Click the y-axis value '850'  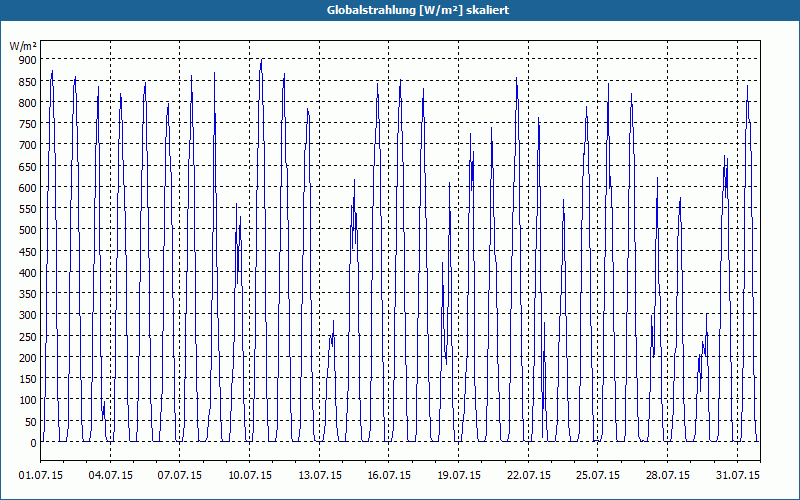tap(27, 82)
